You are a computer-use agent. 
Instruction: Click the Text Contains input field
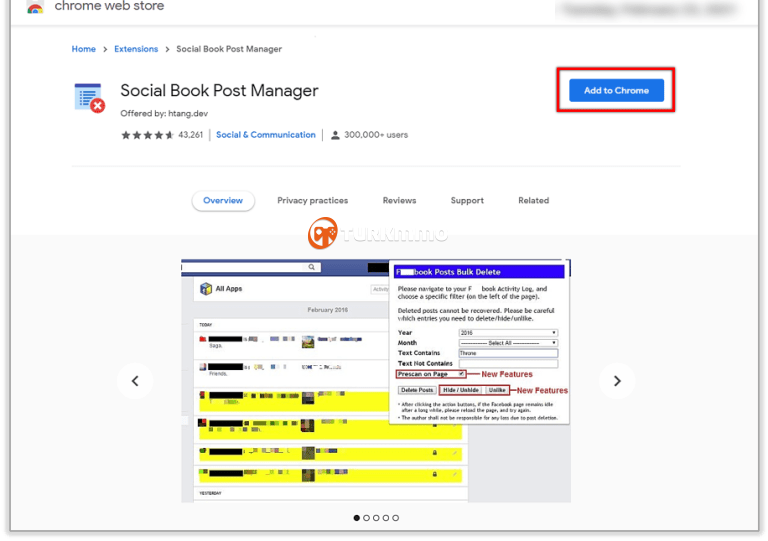coord(508,353)
